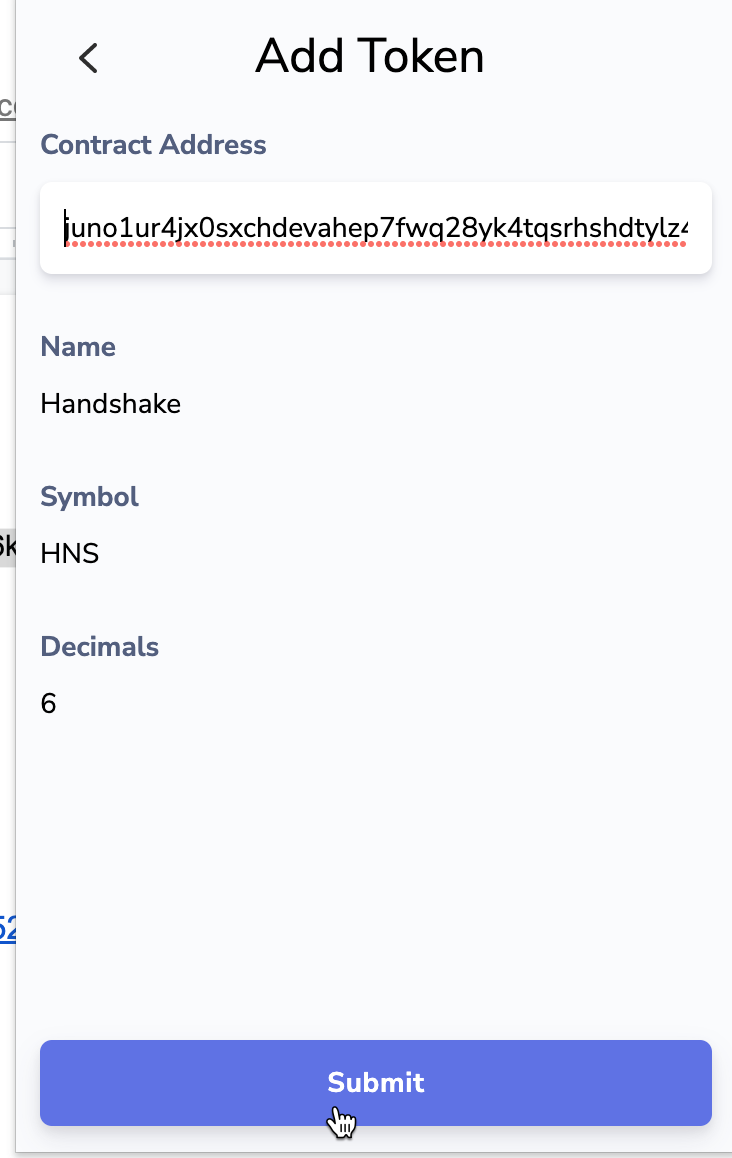Viewport: 732px width, 1158px height.
Task: Open the partially hidden blue link at left edge
Action: tap(7, 929)
